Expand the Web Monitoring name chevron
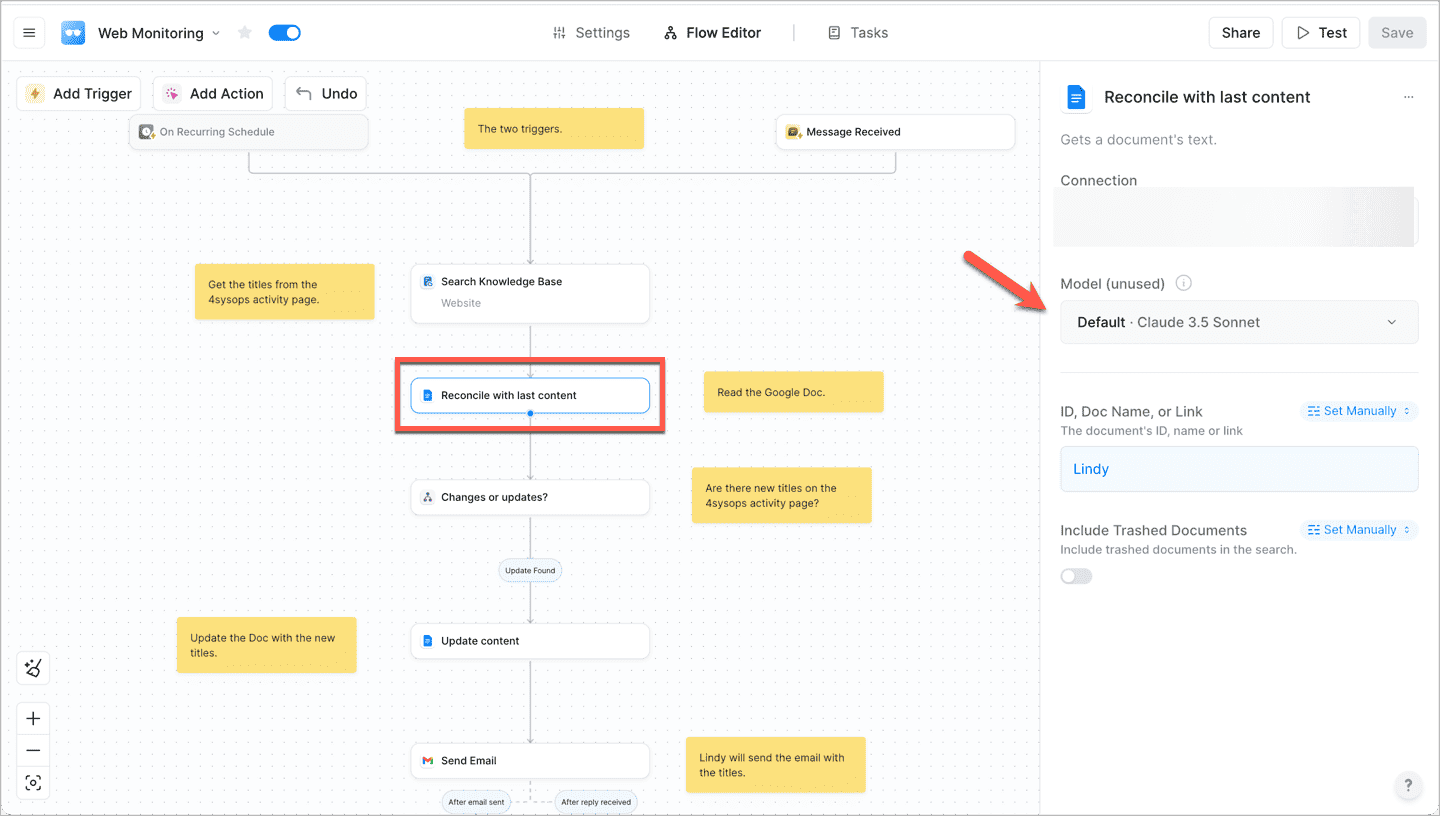The image size is (1440, 816). (216, 33)
